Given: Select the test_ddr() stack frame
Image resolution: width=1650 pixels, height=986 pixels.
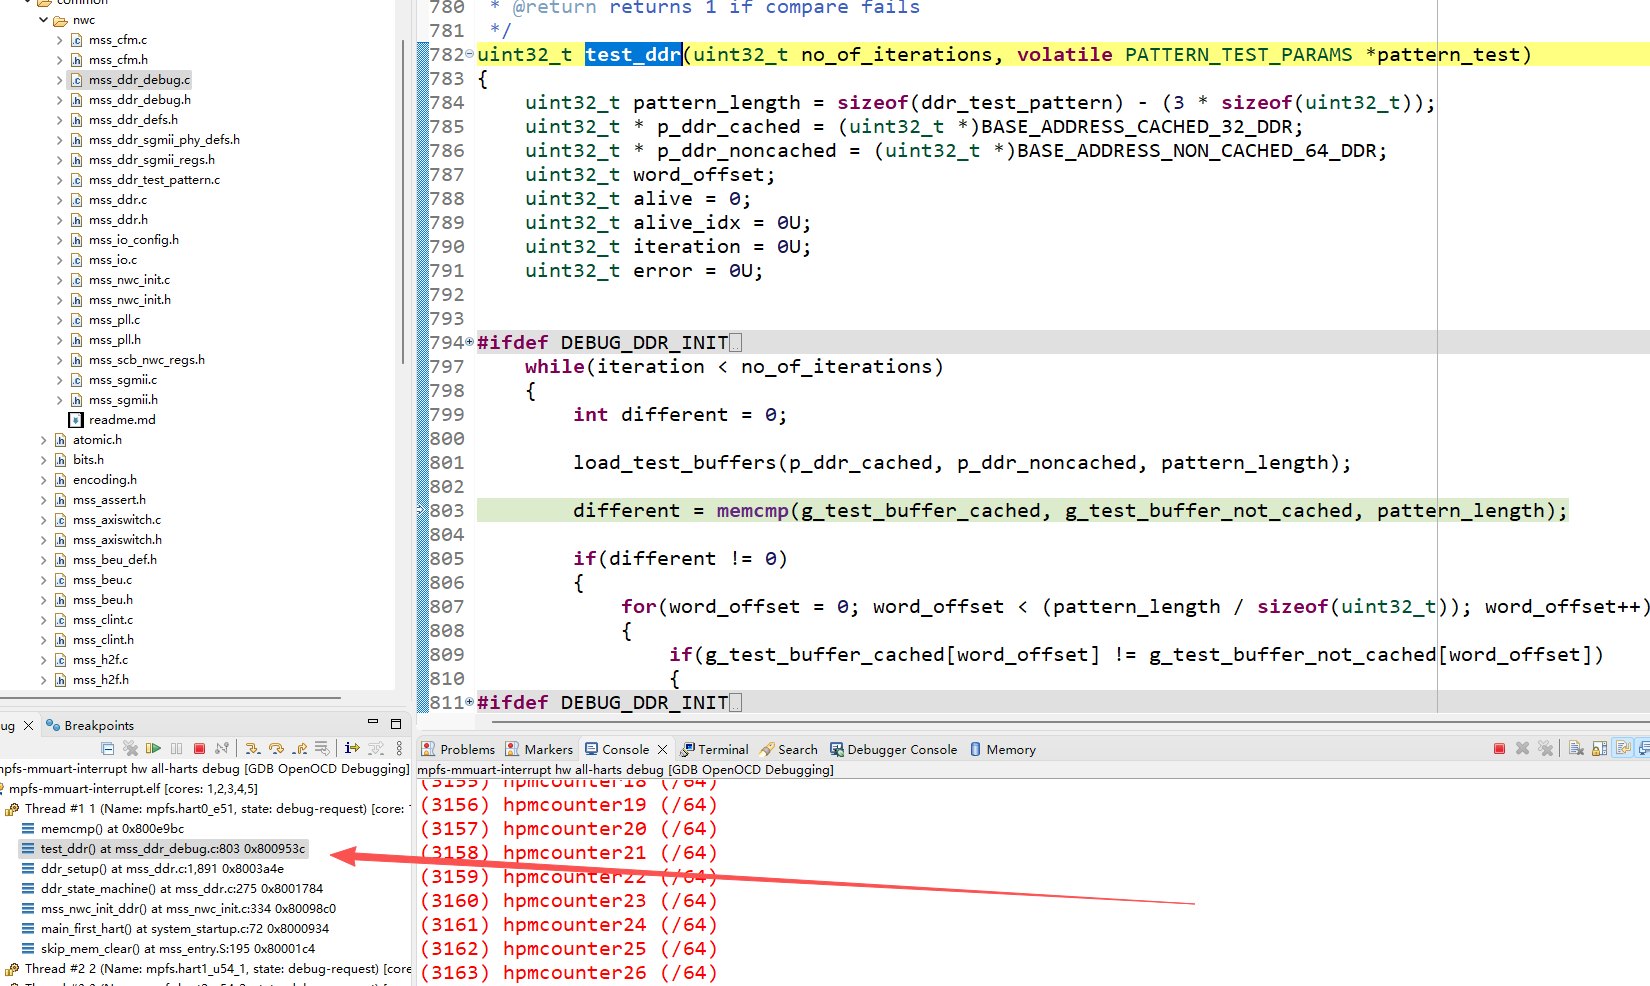Looking at the screenshot, I should 172,849.
